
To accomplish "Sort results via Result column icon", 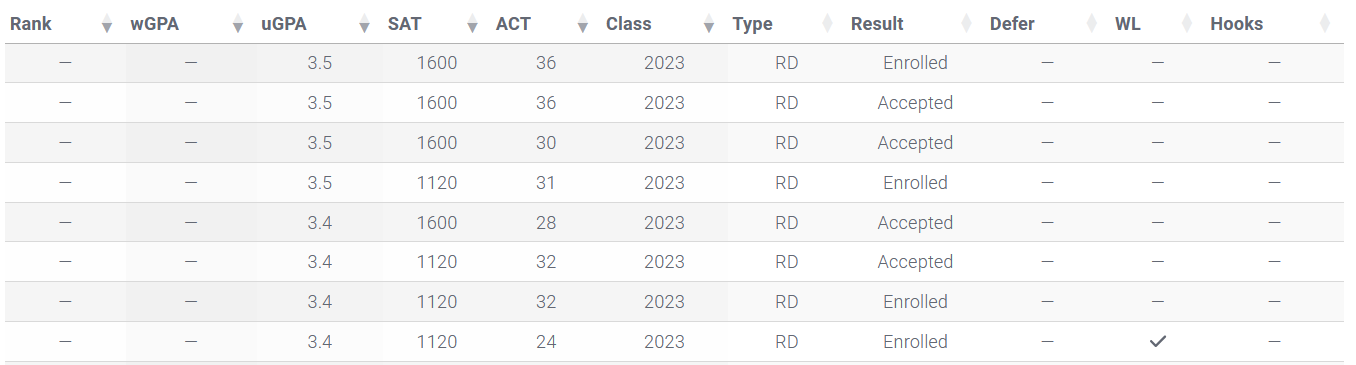I will [x=966, y=24].
